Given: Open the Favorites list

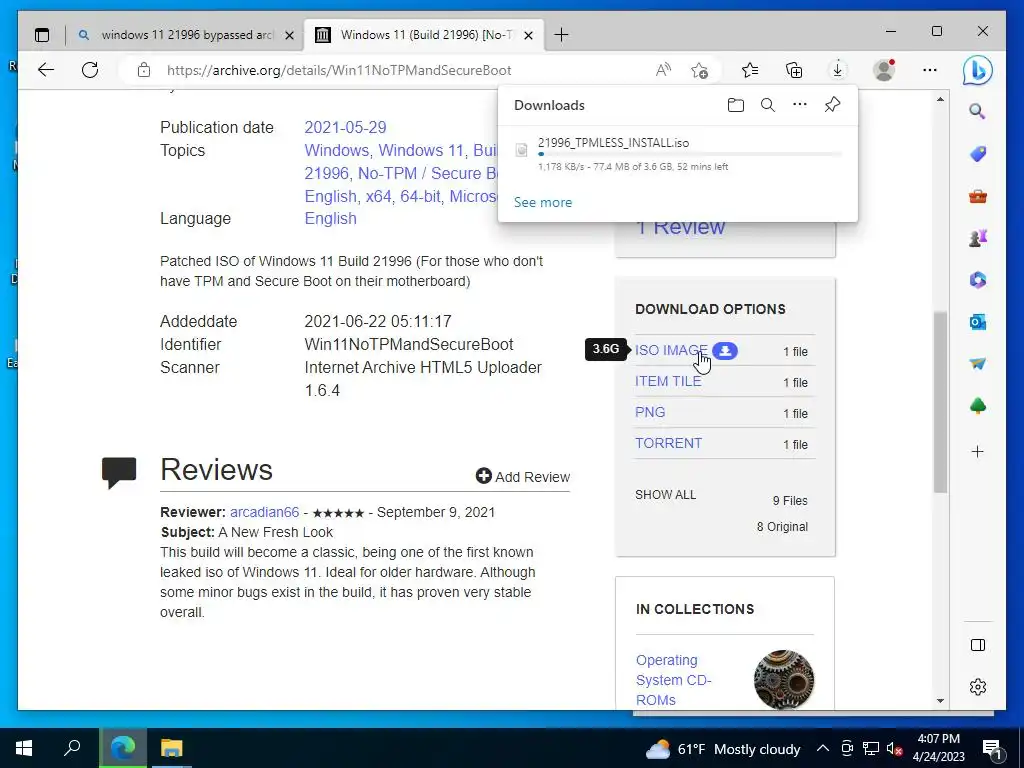Looking at the screenshot, I should pos(750,70).
